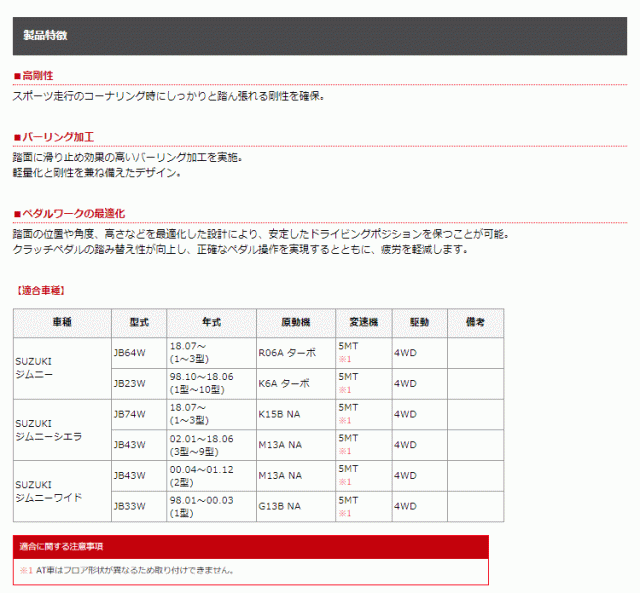Select the SUZUKI ジムニーシエラ vehicle cell
640x593 pixels.
[61, 430]
